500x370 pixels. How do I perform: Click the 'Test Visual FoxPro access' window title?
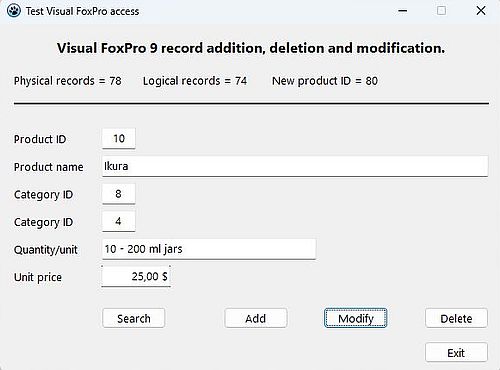point(82,11)
